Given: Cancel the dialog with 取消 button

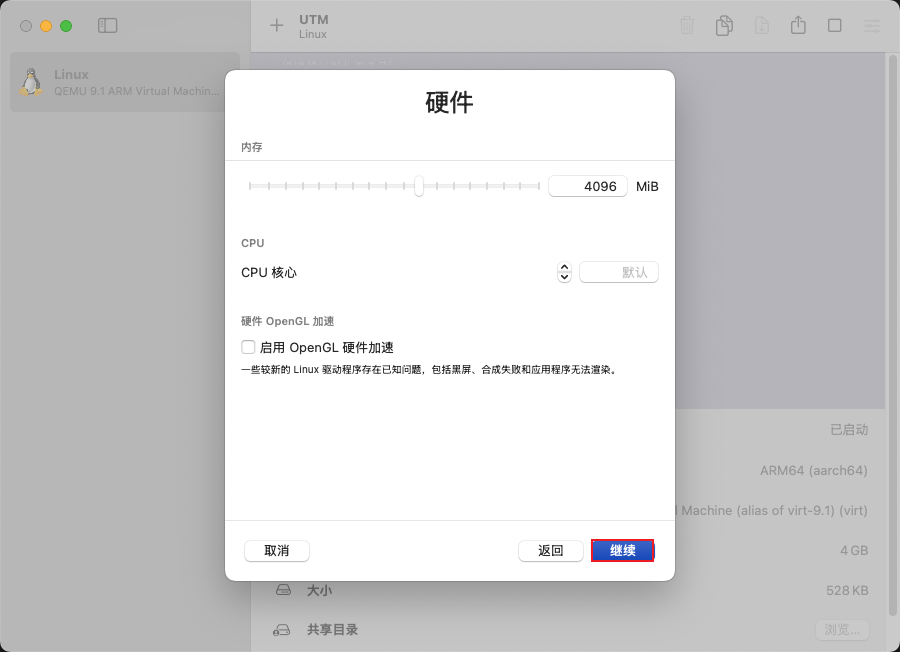Looking at the screenshot, I should pyautogui.click(x=276, y=550).
